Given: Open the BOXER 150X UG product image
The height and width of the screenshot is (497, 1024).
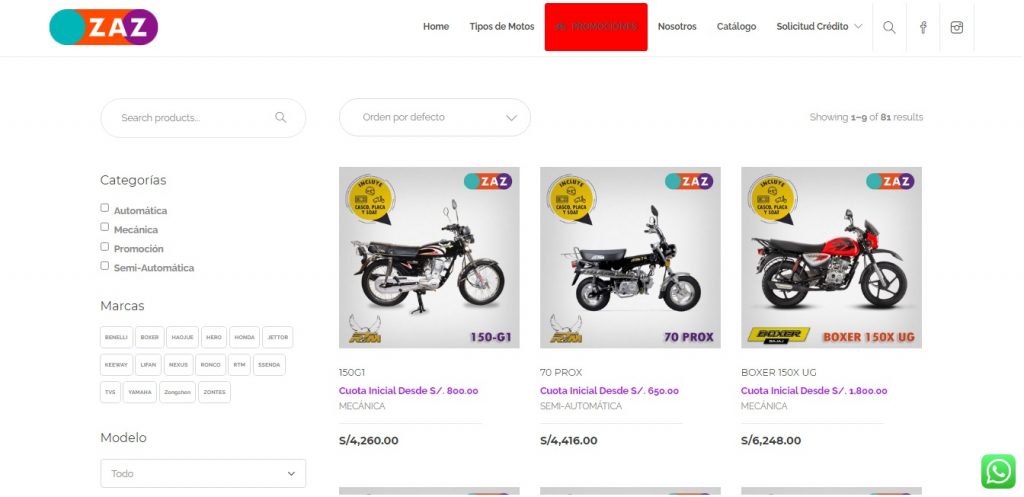Looking at the screenshot, I should (x=831, y=257).
